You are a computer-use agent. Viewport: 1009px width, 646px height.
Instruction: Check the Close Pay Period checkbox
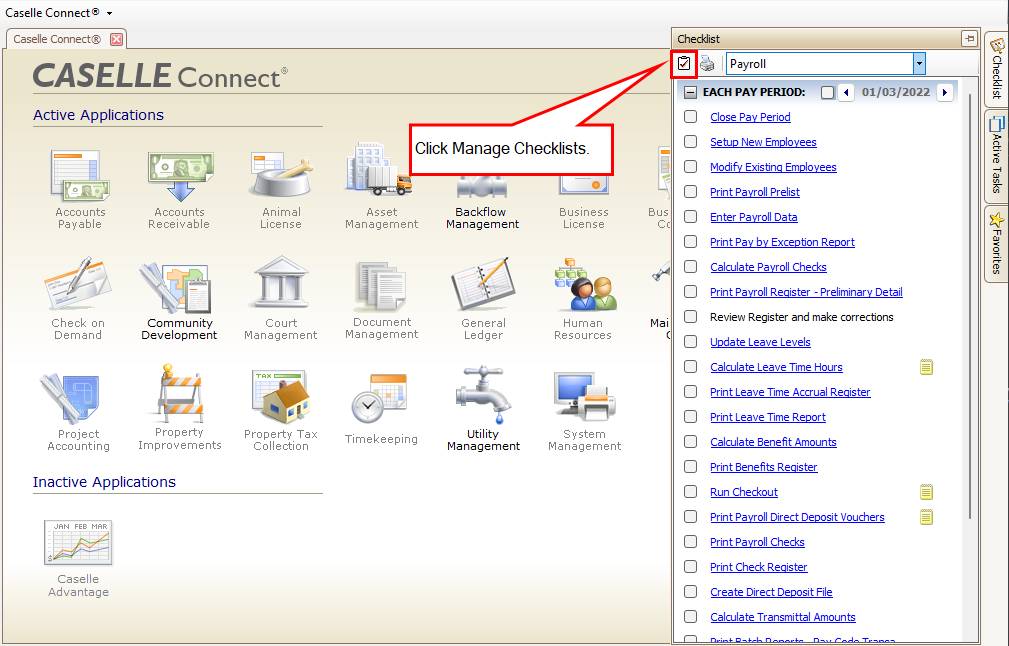pos(690,116)
